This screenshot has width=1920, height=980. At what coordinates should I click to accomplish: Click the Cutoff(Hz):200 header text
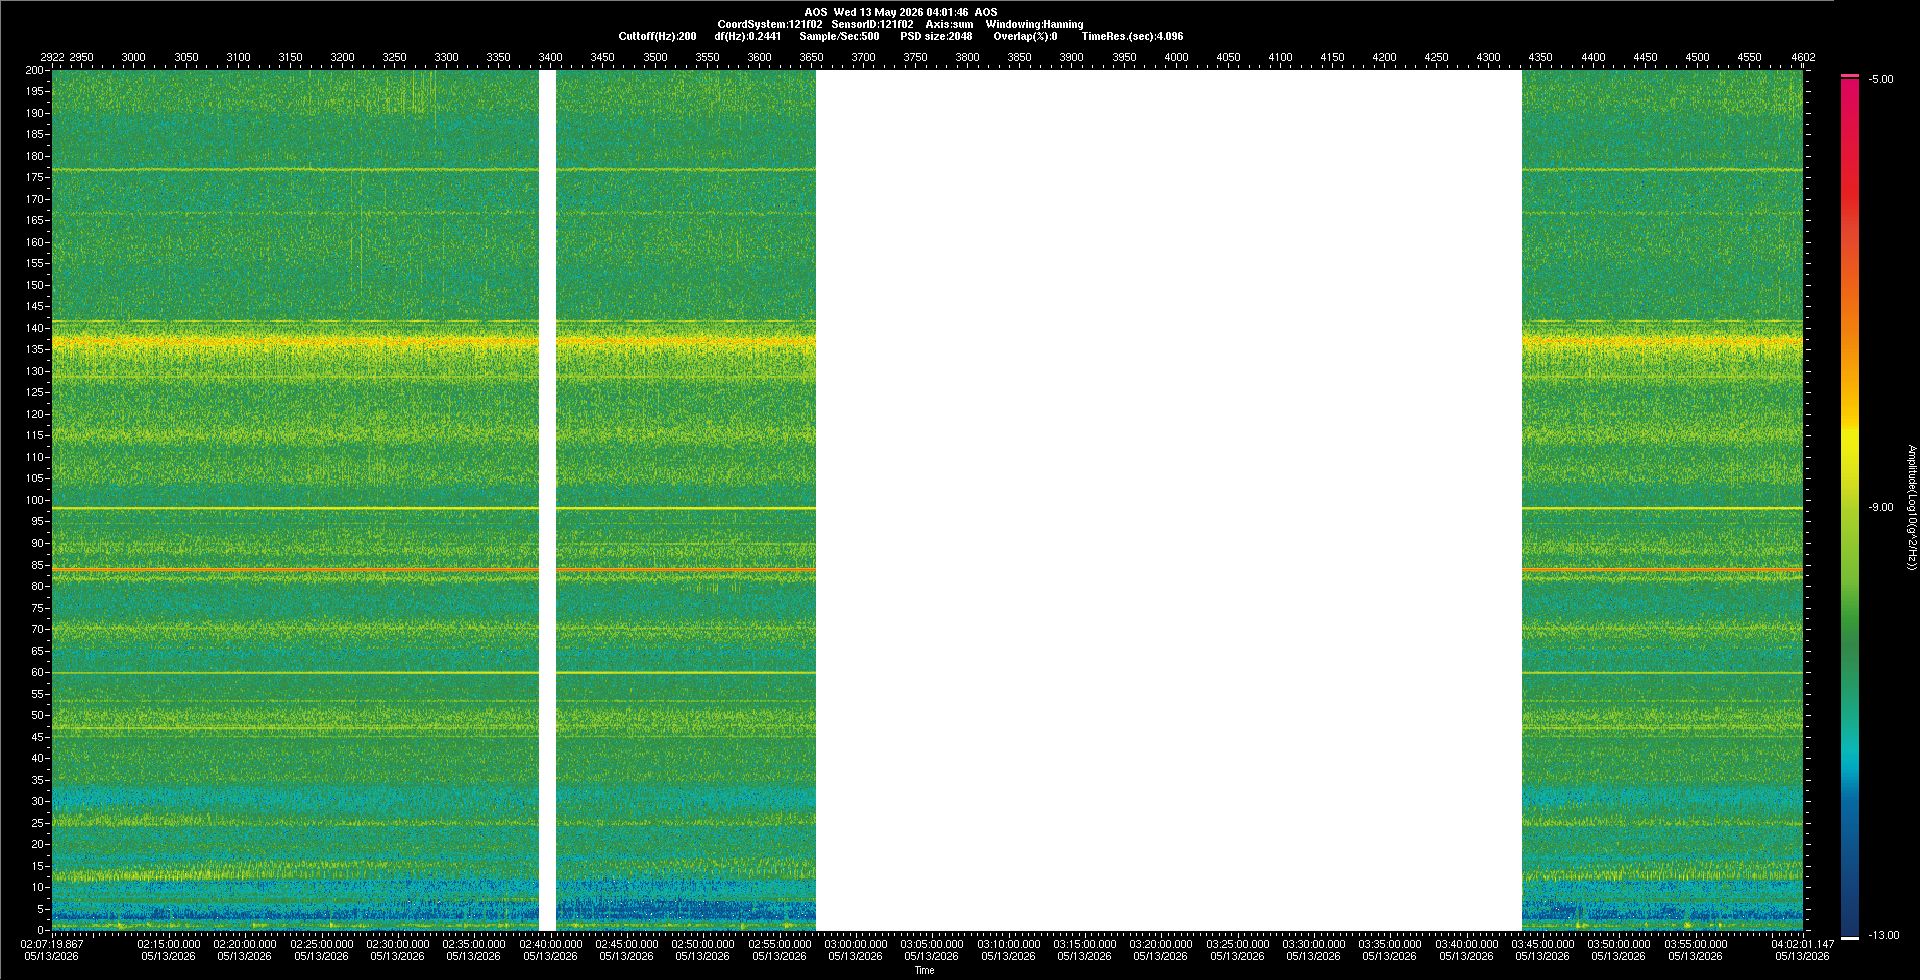point(657,36)
